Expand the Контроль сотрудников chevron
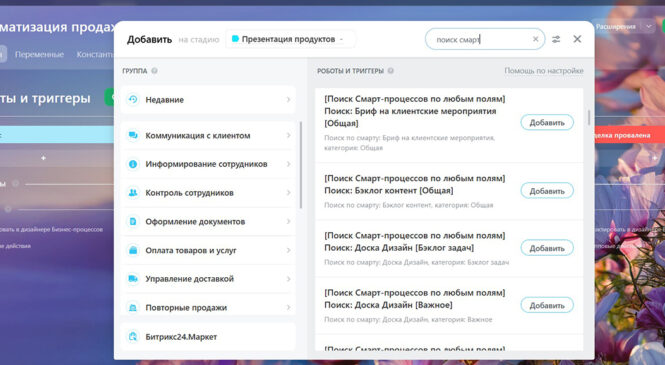 coord(288,193)
